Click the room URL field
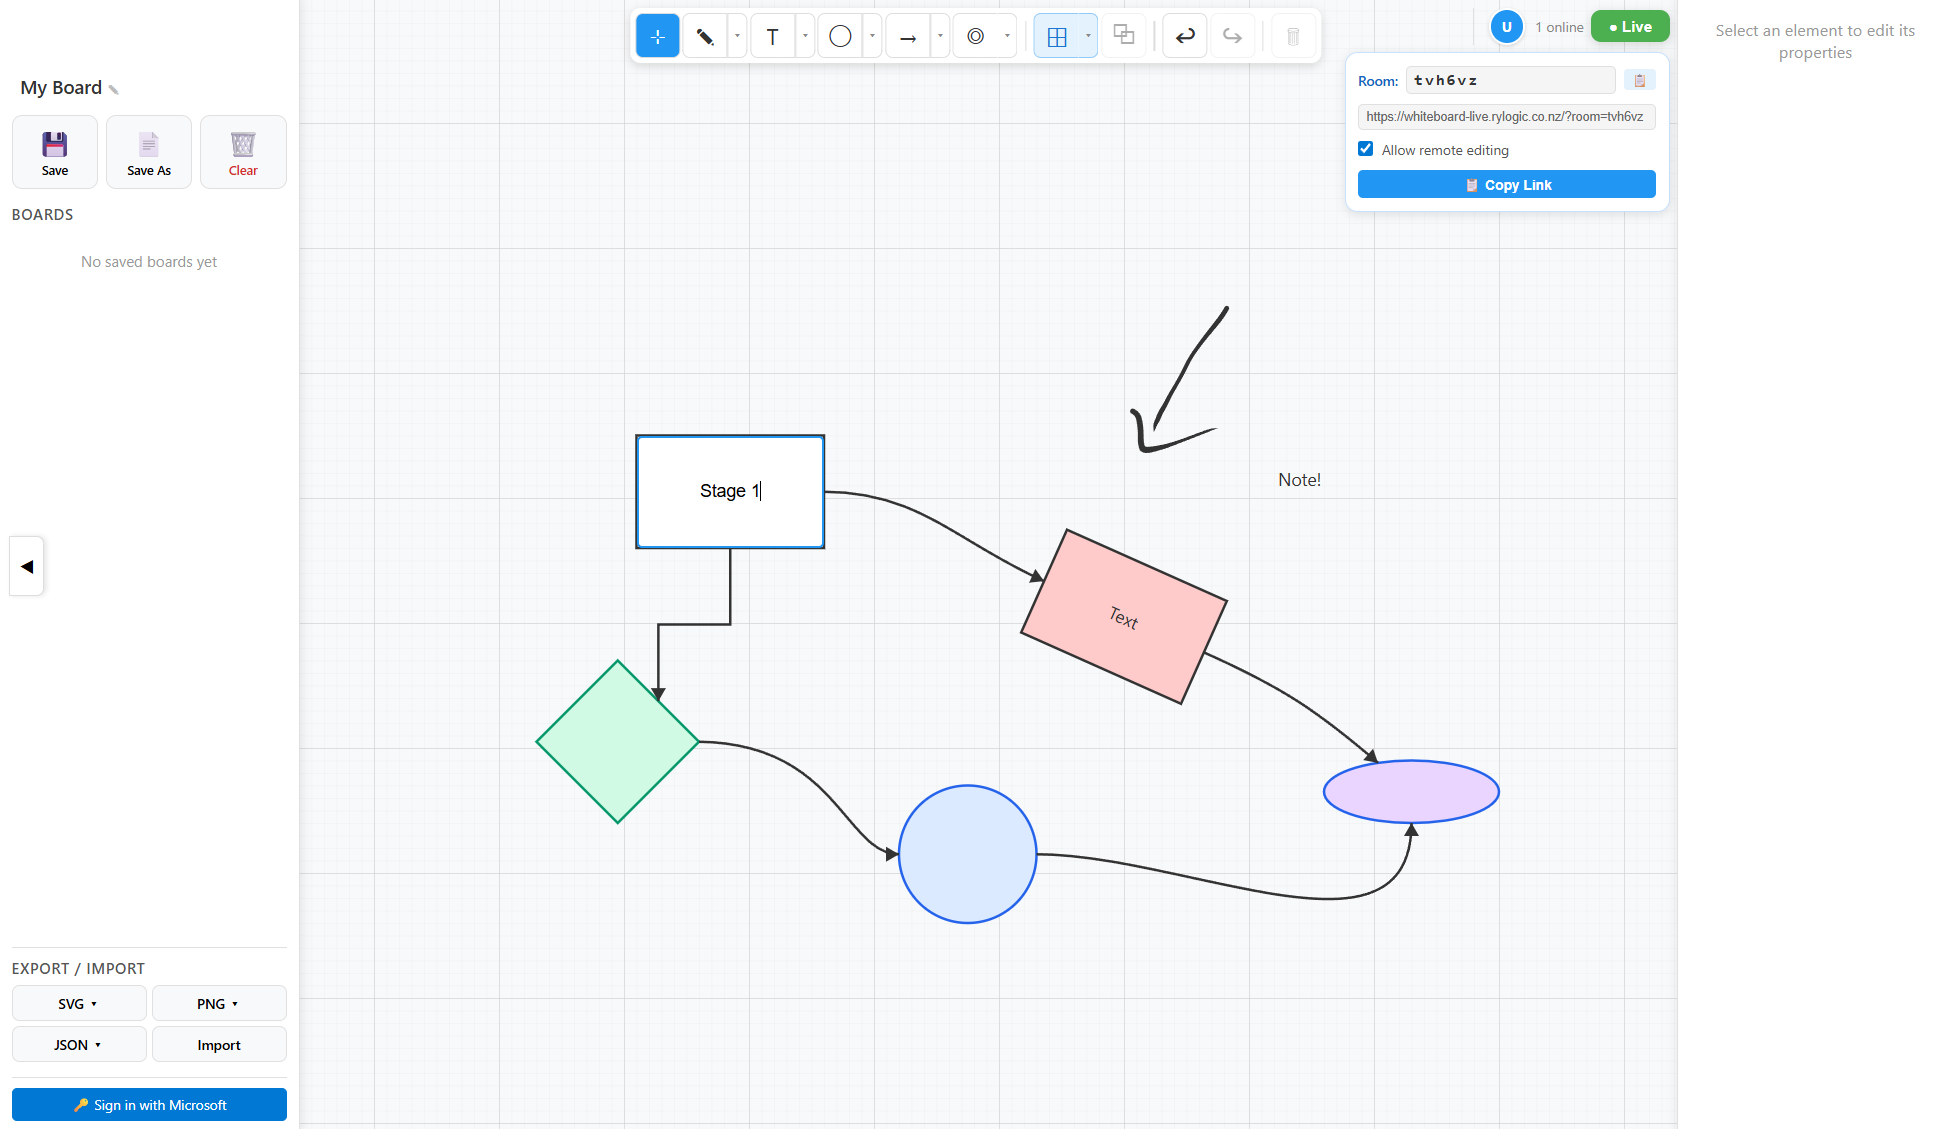The height and width of the screenshot is (1129, 1952). pos(1506,117)
